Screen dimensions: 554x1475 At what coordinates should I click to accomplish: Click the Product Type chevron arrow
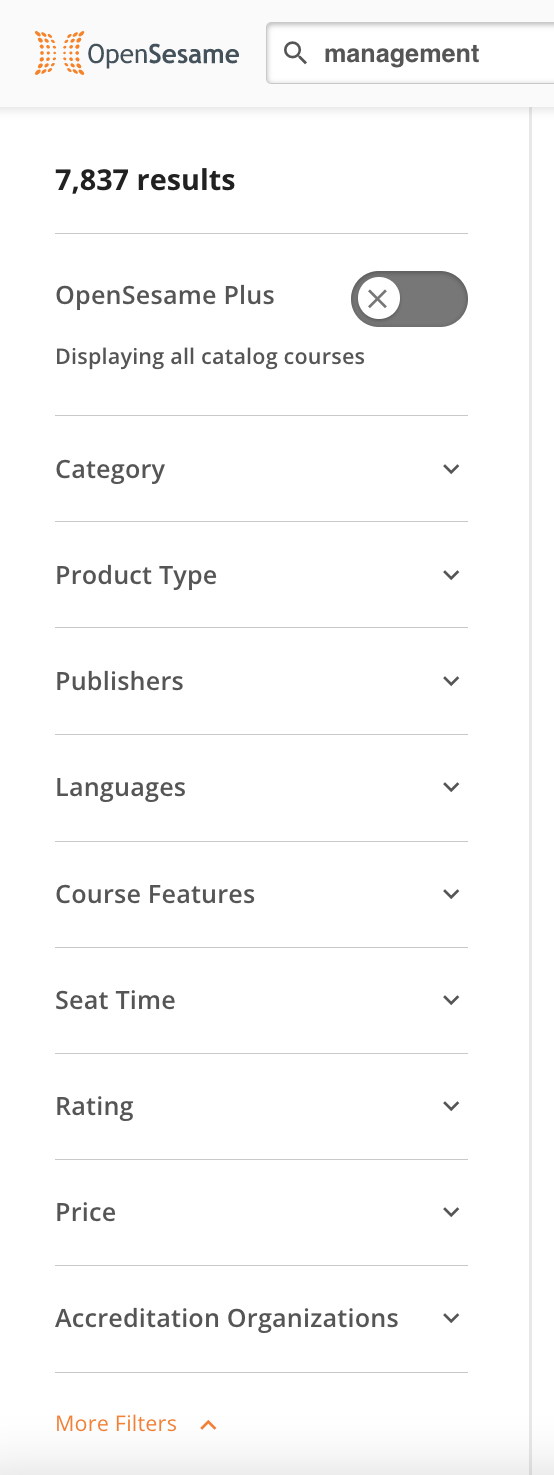click(x=451, y=575)
